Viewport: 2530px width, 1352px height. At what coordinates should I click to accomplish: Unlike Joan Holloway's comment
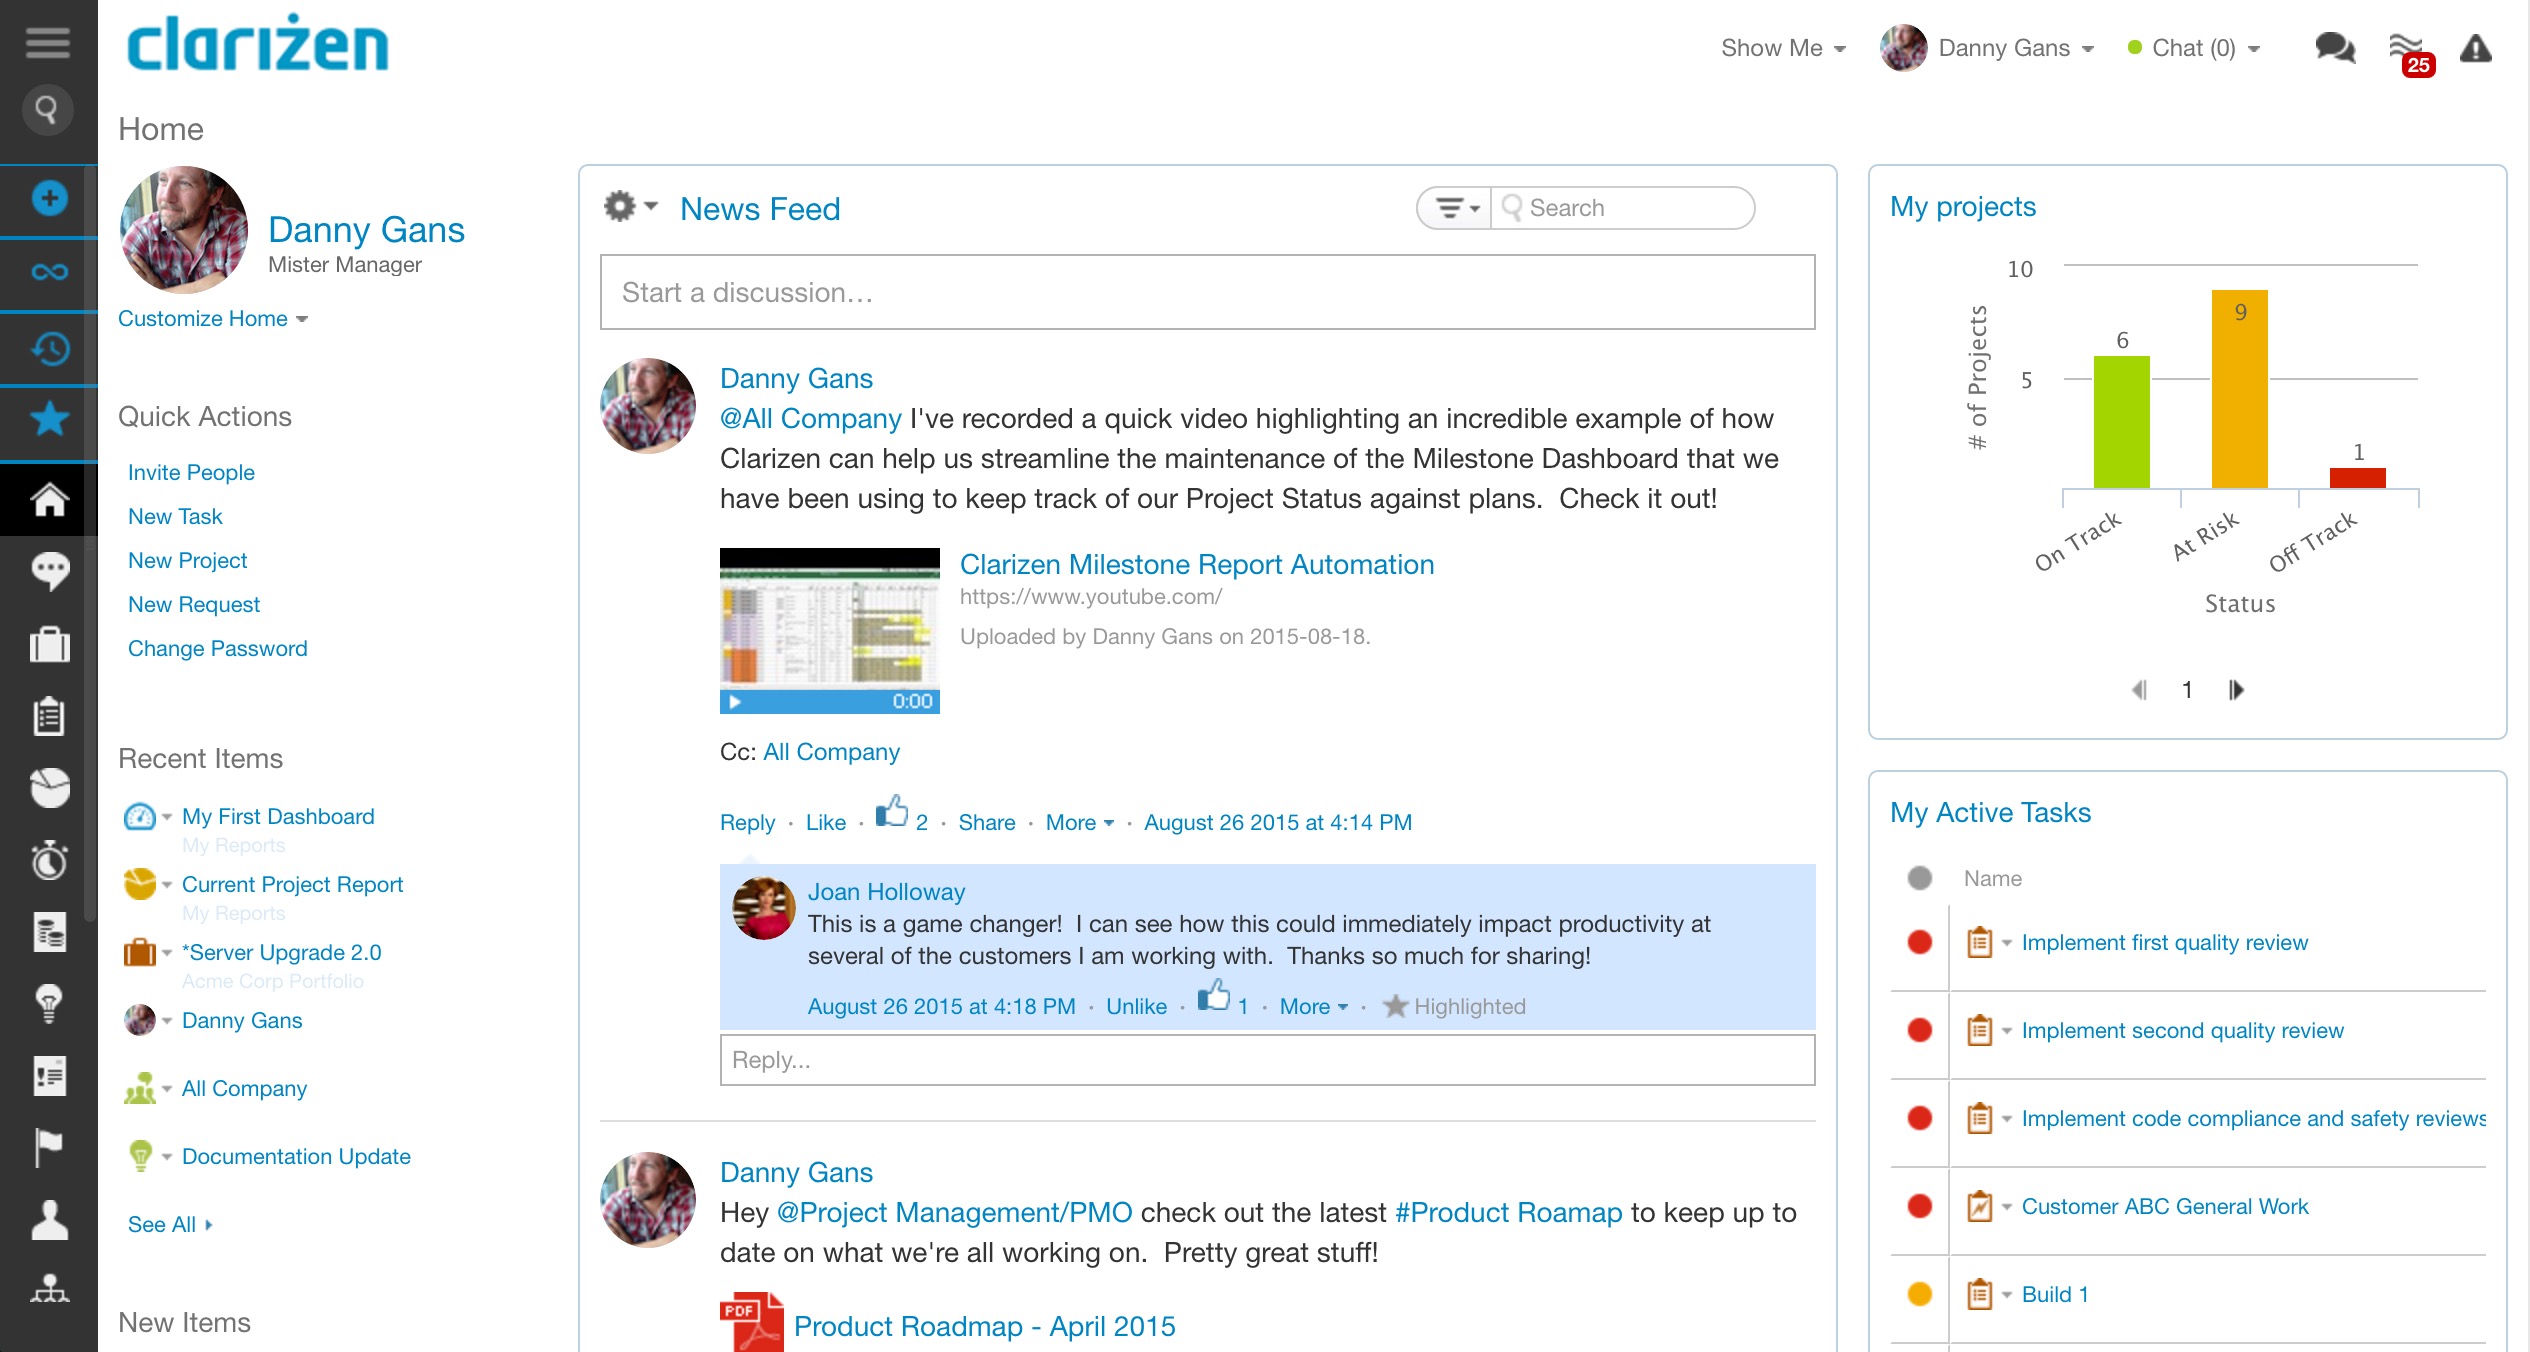(1136, 1006)
